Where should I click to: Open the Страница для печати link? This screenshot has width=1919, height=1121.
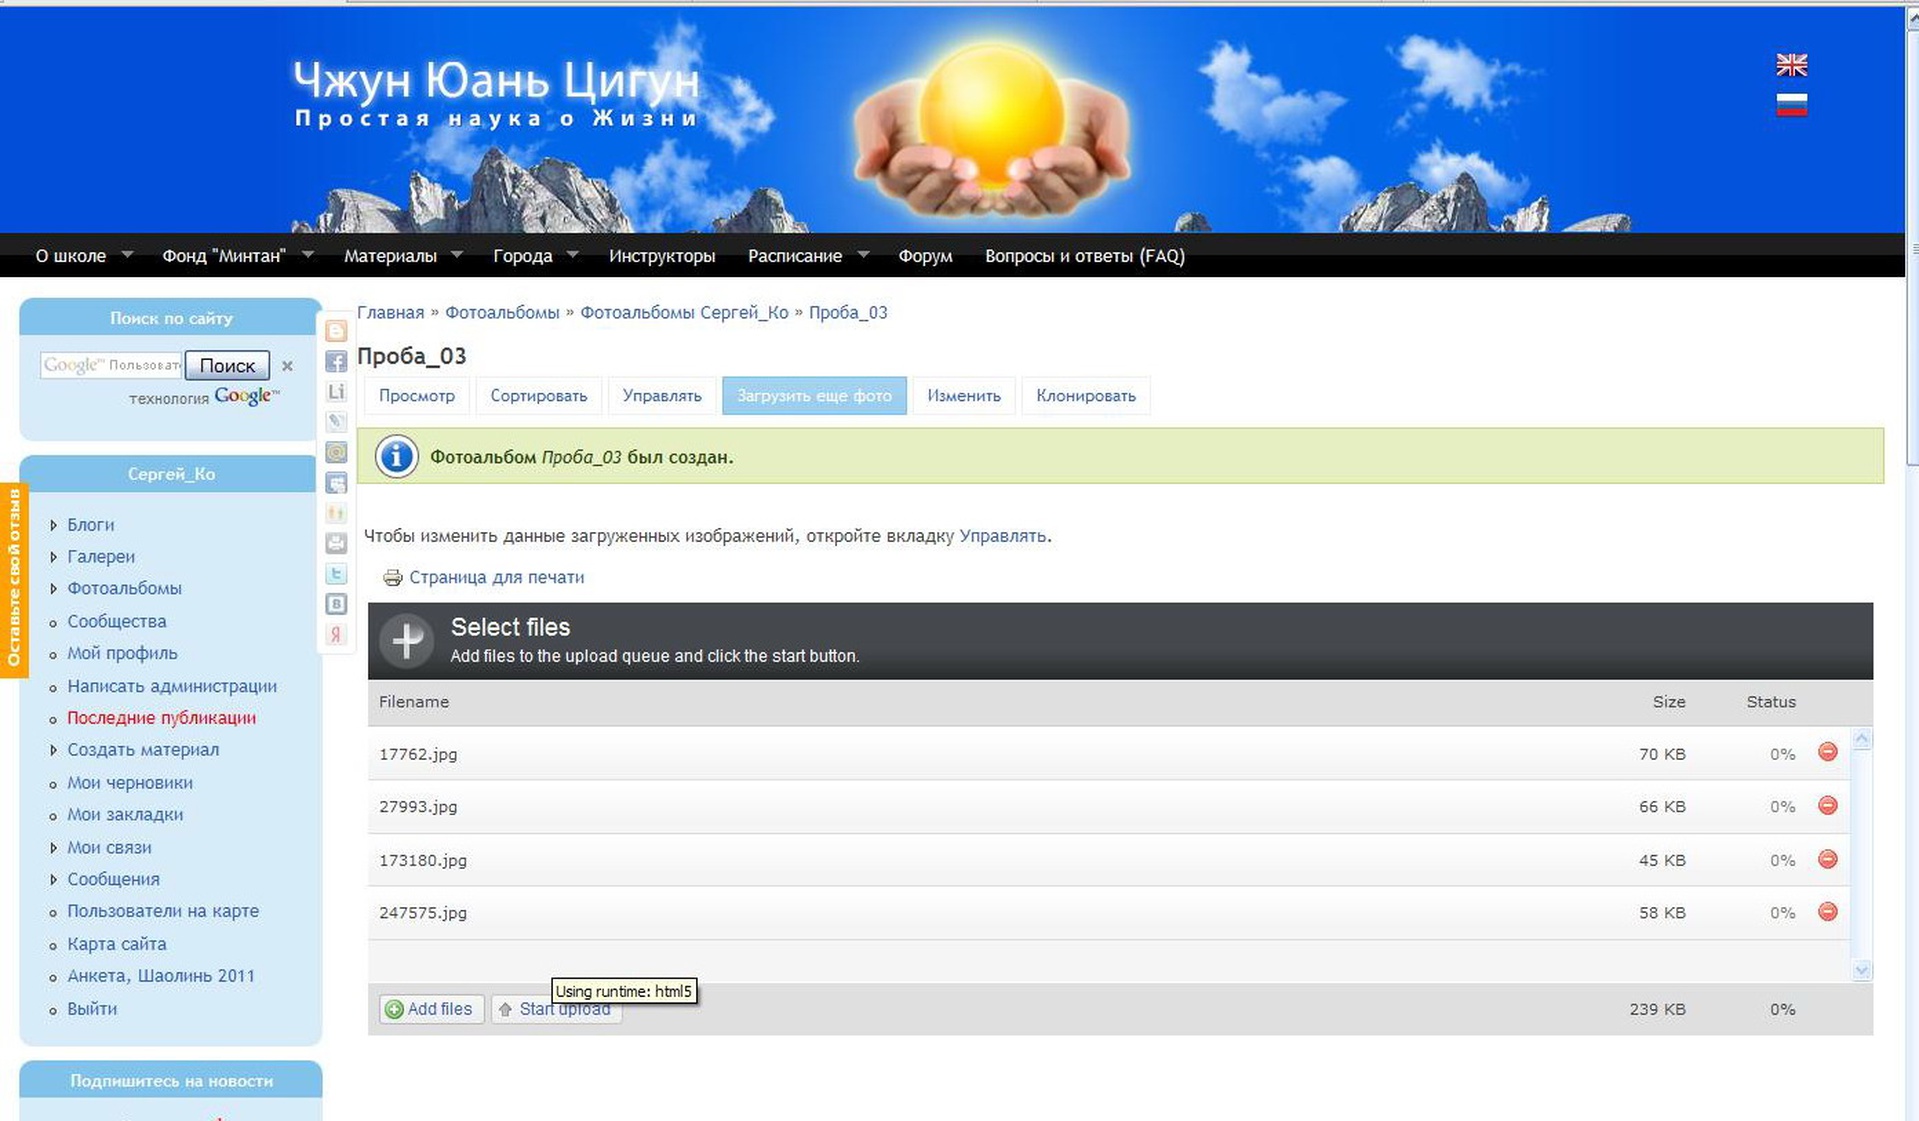[496, 577]
